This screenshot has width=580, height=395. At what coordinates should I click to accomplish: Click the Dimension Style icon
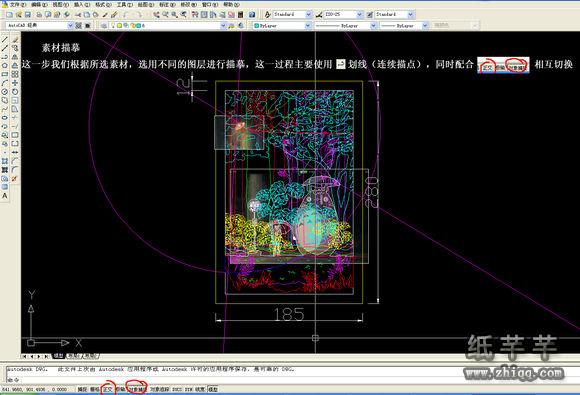(319, 14)
